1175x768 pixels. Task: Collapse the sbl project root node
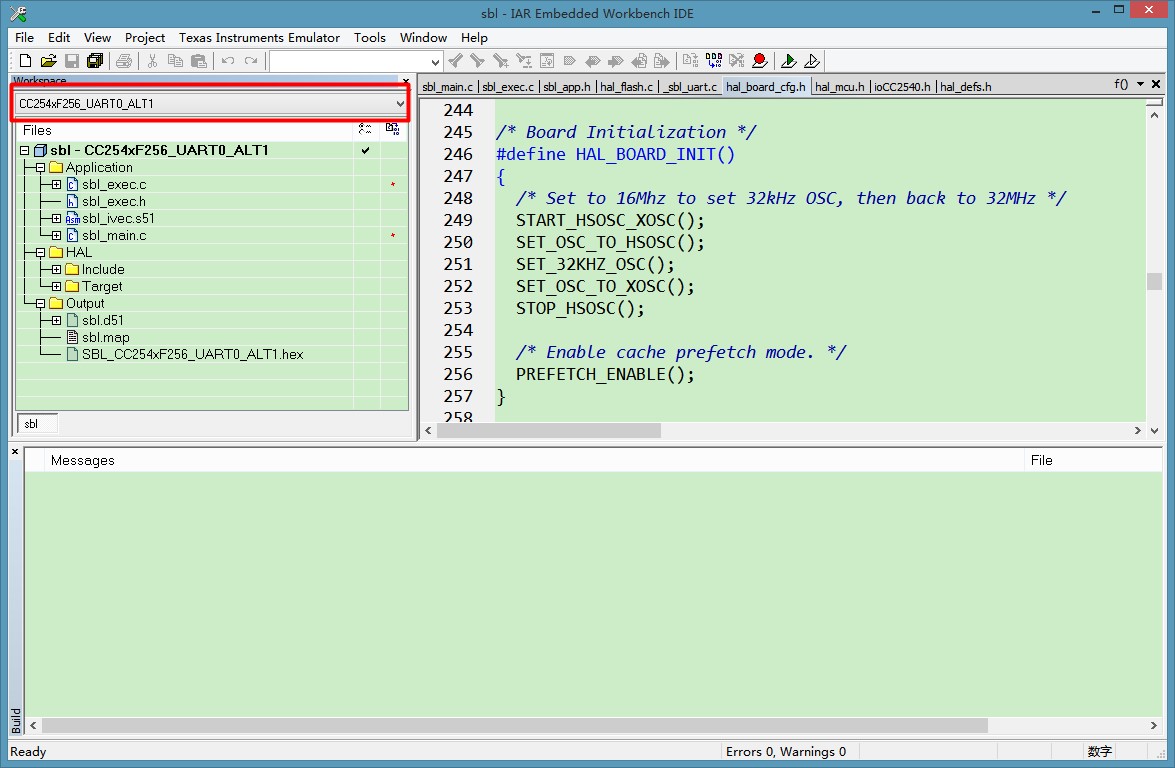pyautogui.click(x=24, y=151)
